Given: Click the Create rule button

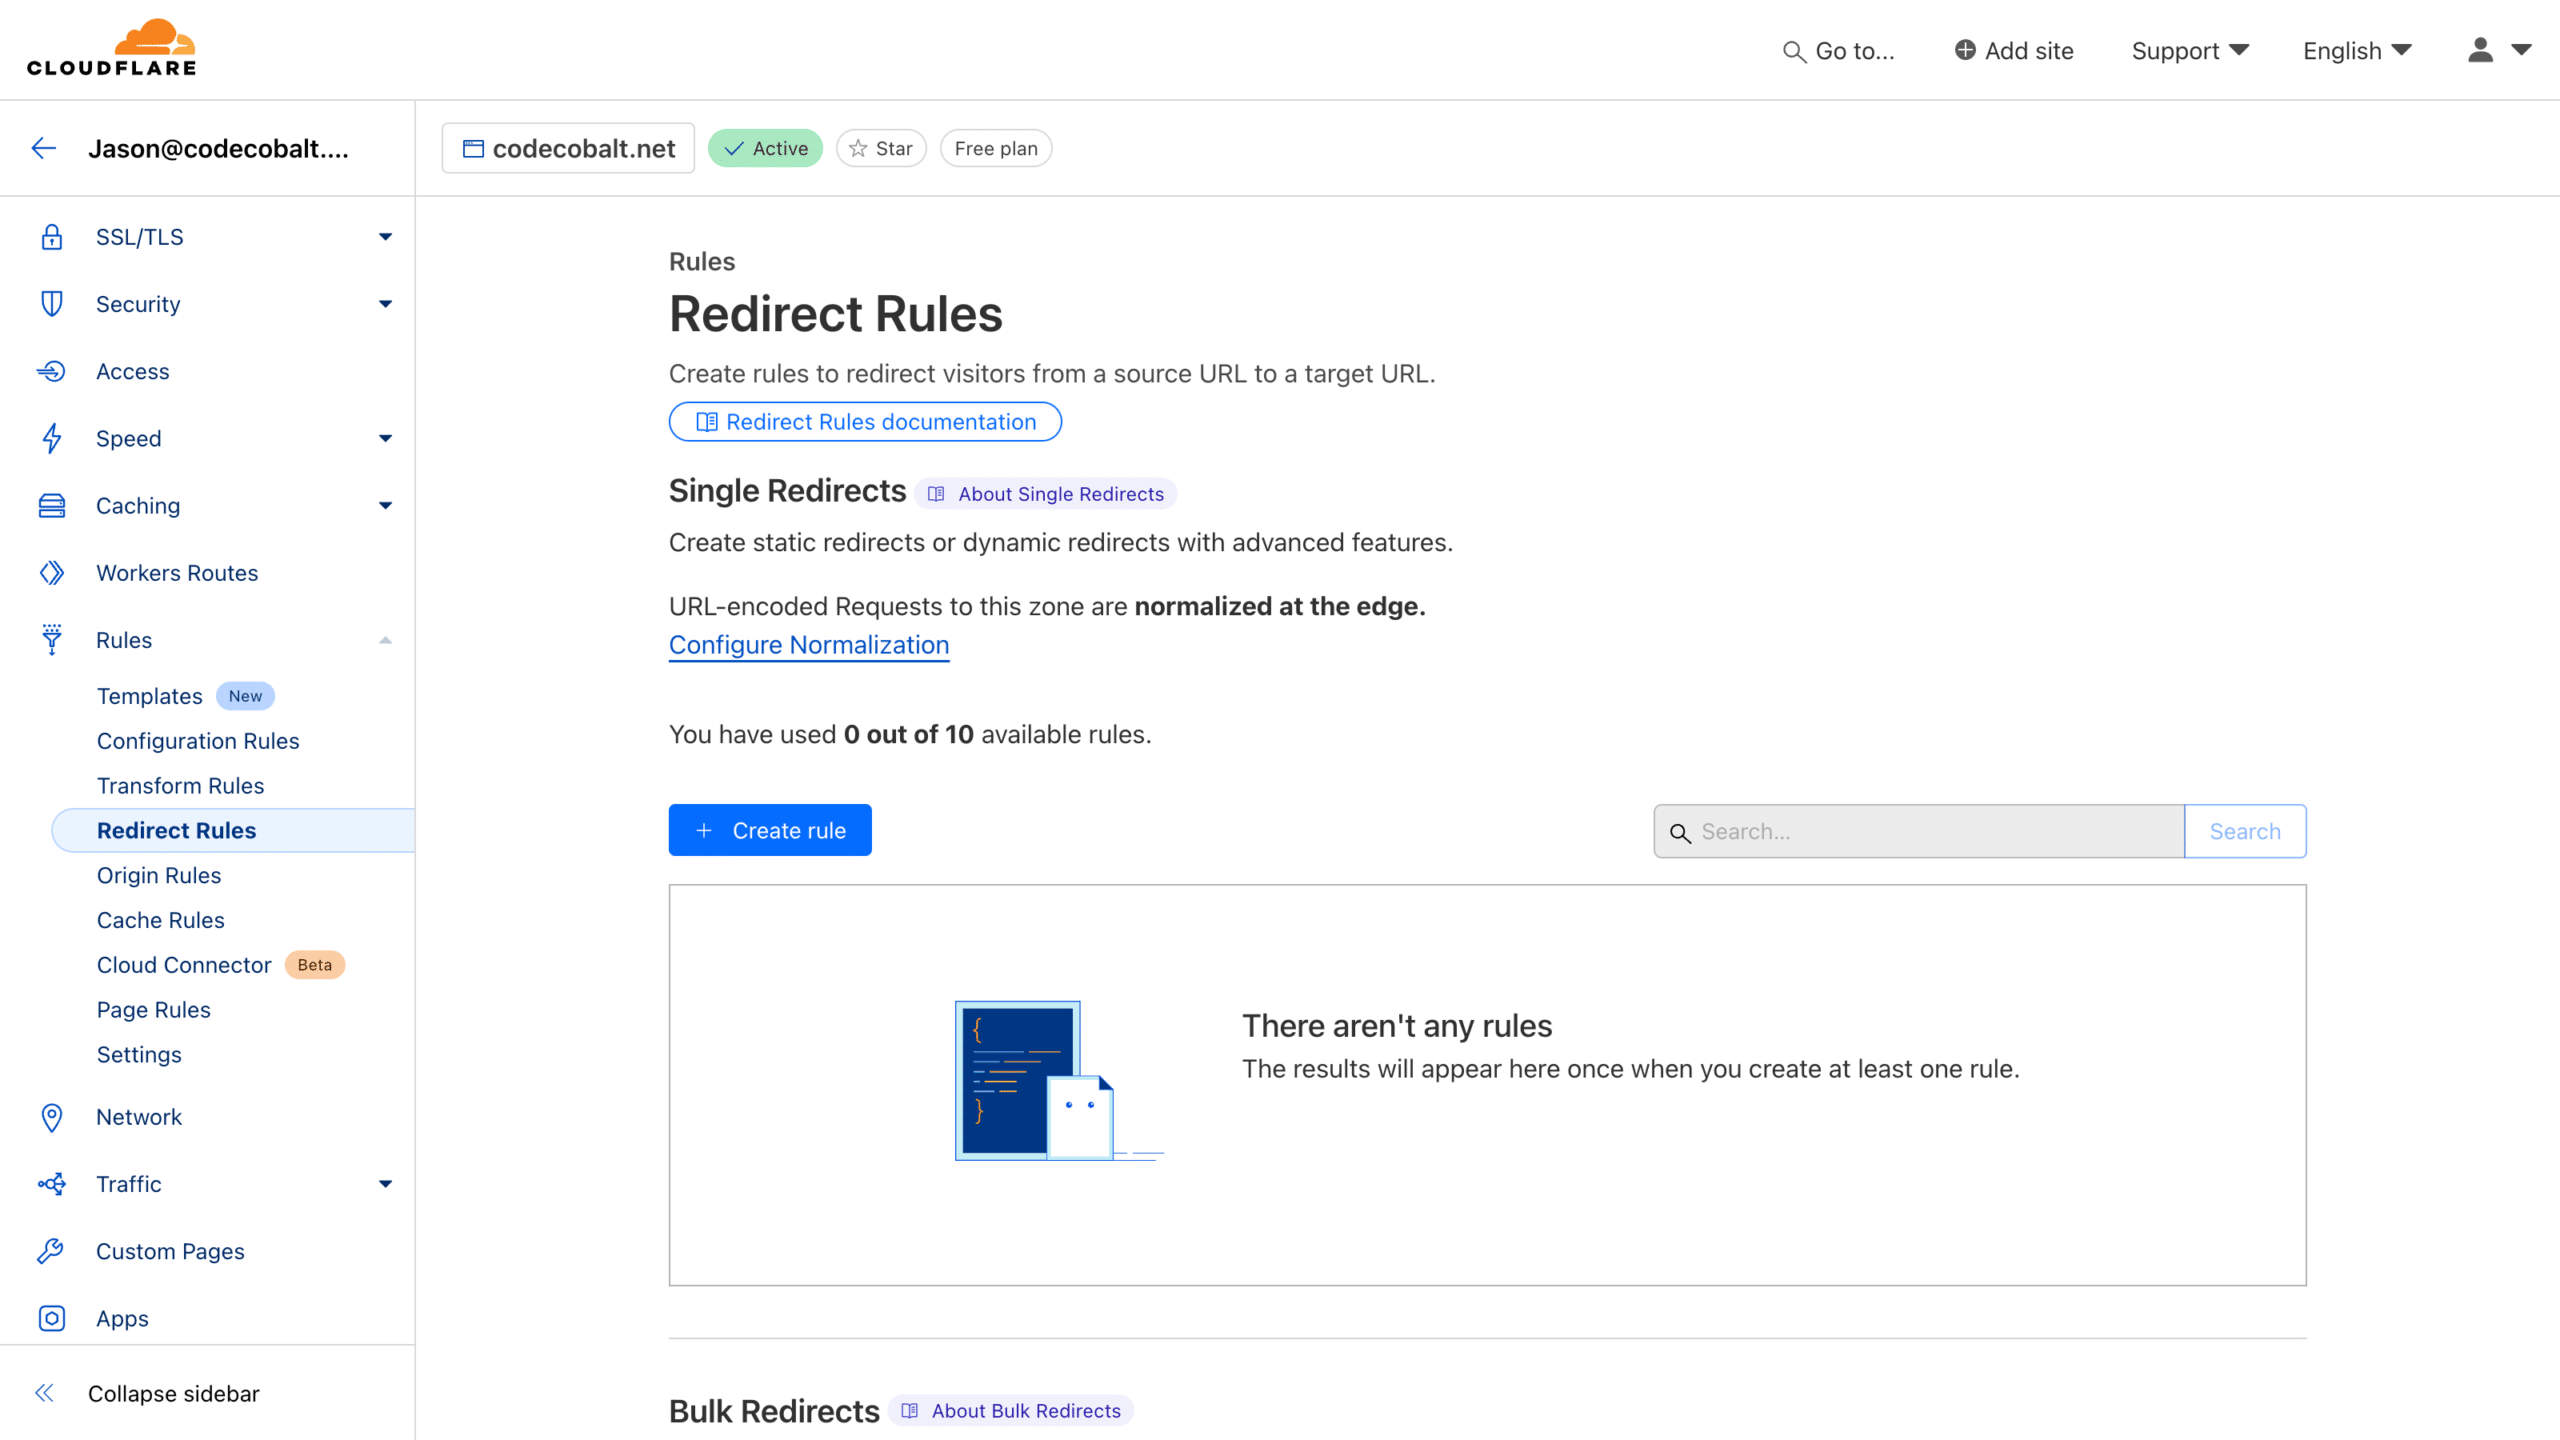Looking at the screenshot, I should (769, 829).
